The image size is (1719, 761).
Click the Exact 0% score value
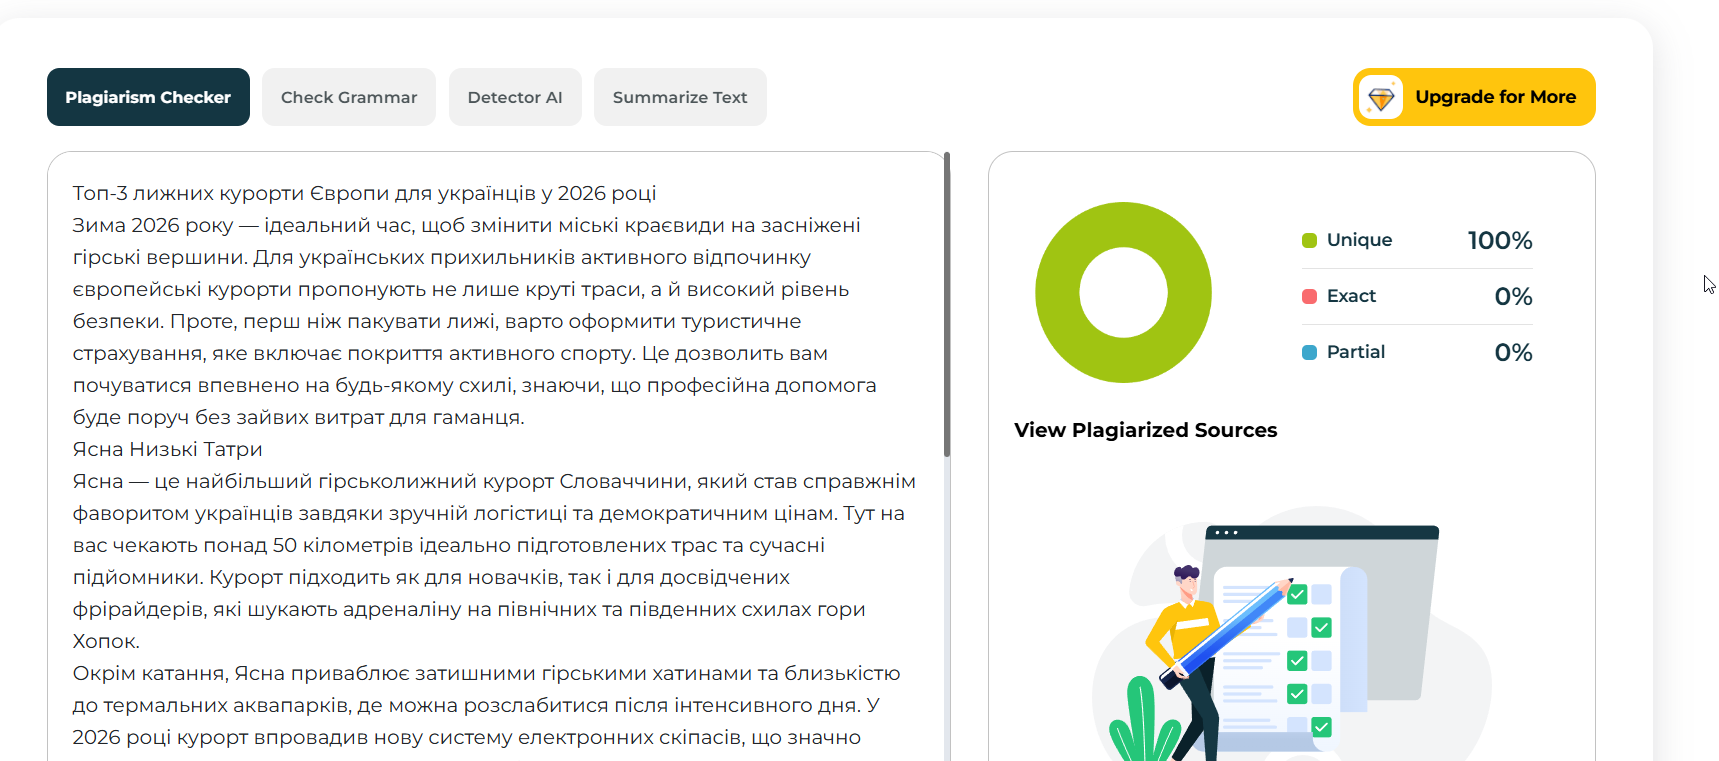pyautogui.click(x=1513, y=297)
